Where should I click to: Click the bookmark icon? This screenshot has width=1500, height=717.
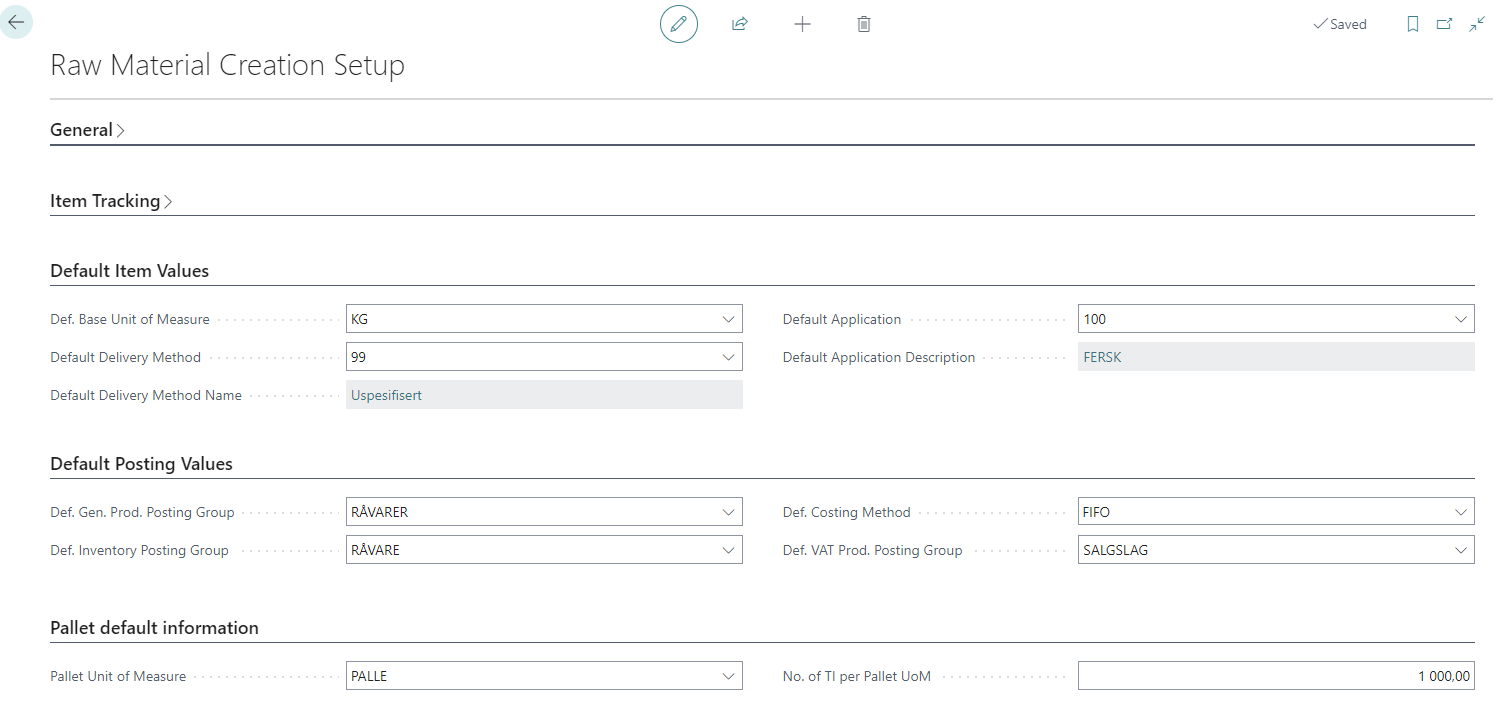coord(1412,24)
